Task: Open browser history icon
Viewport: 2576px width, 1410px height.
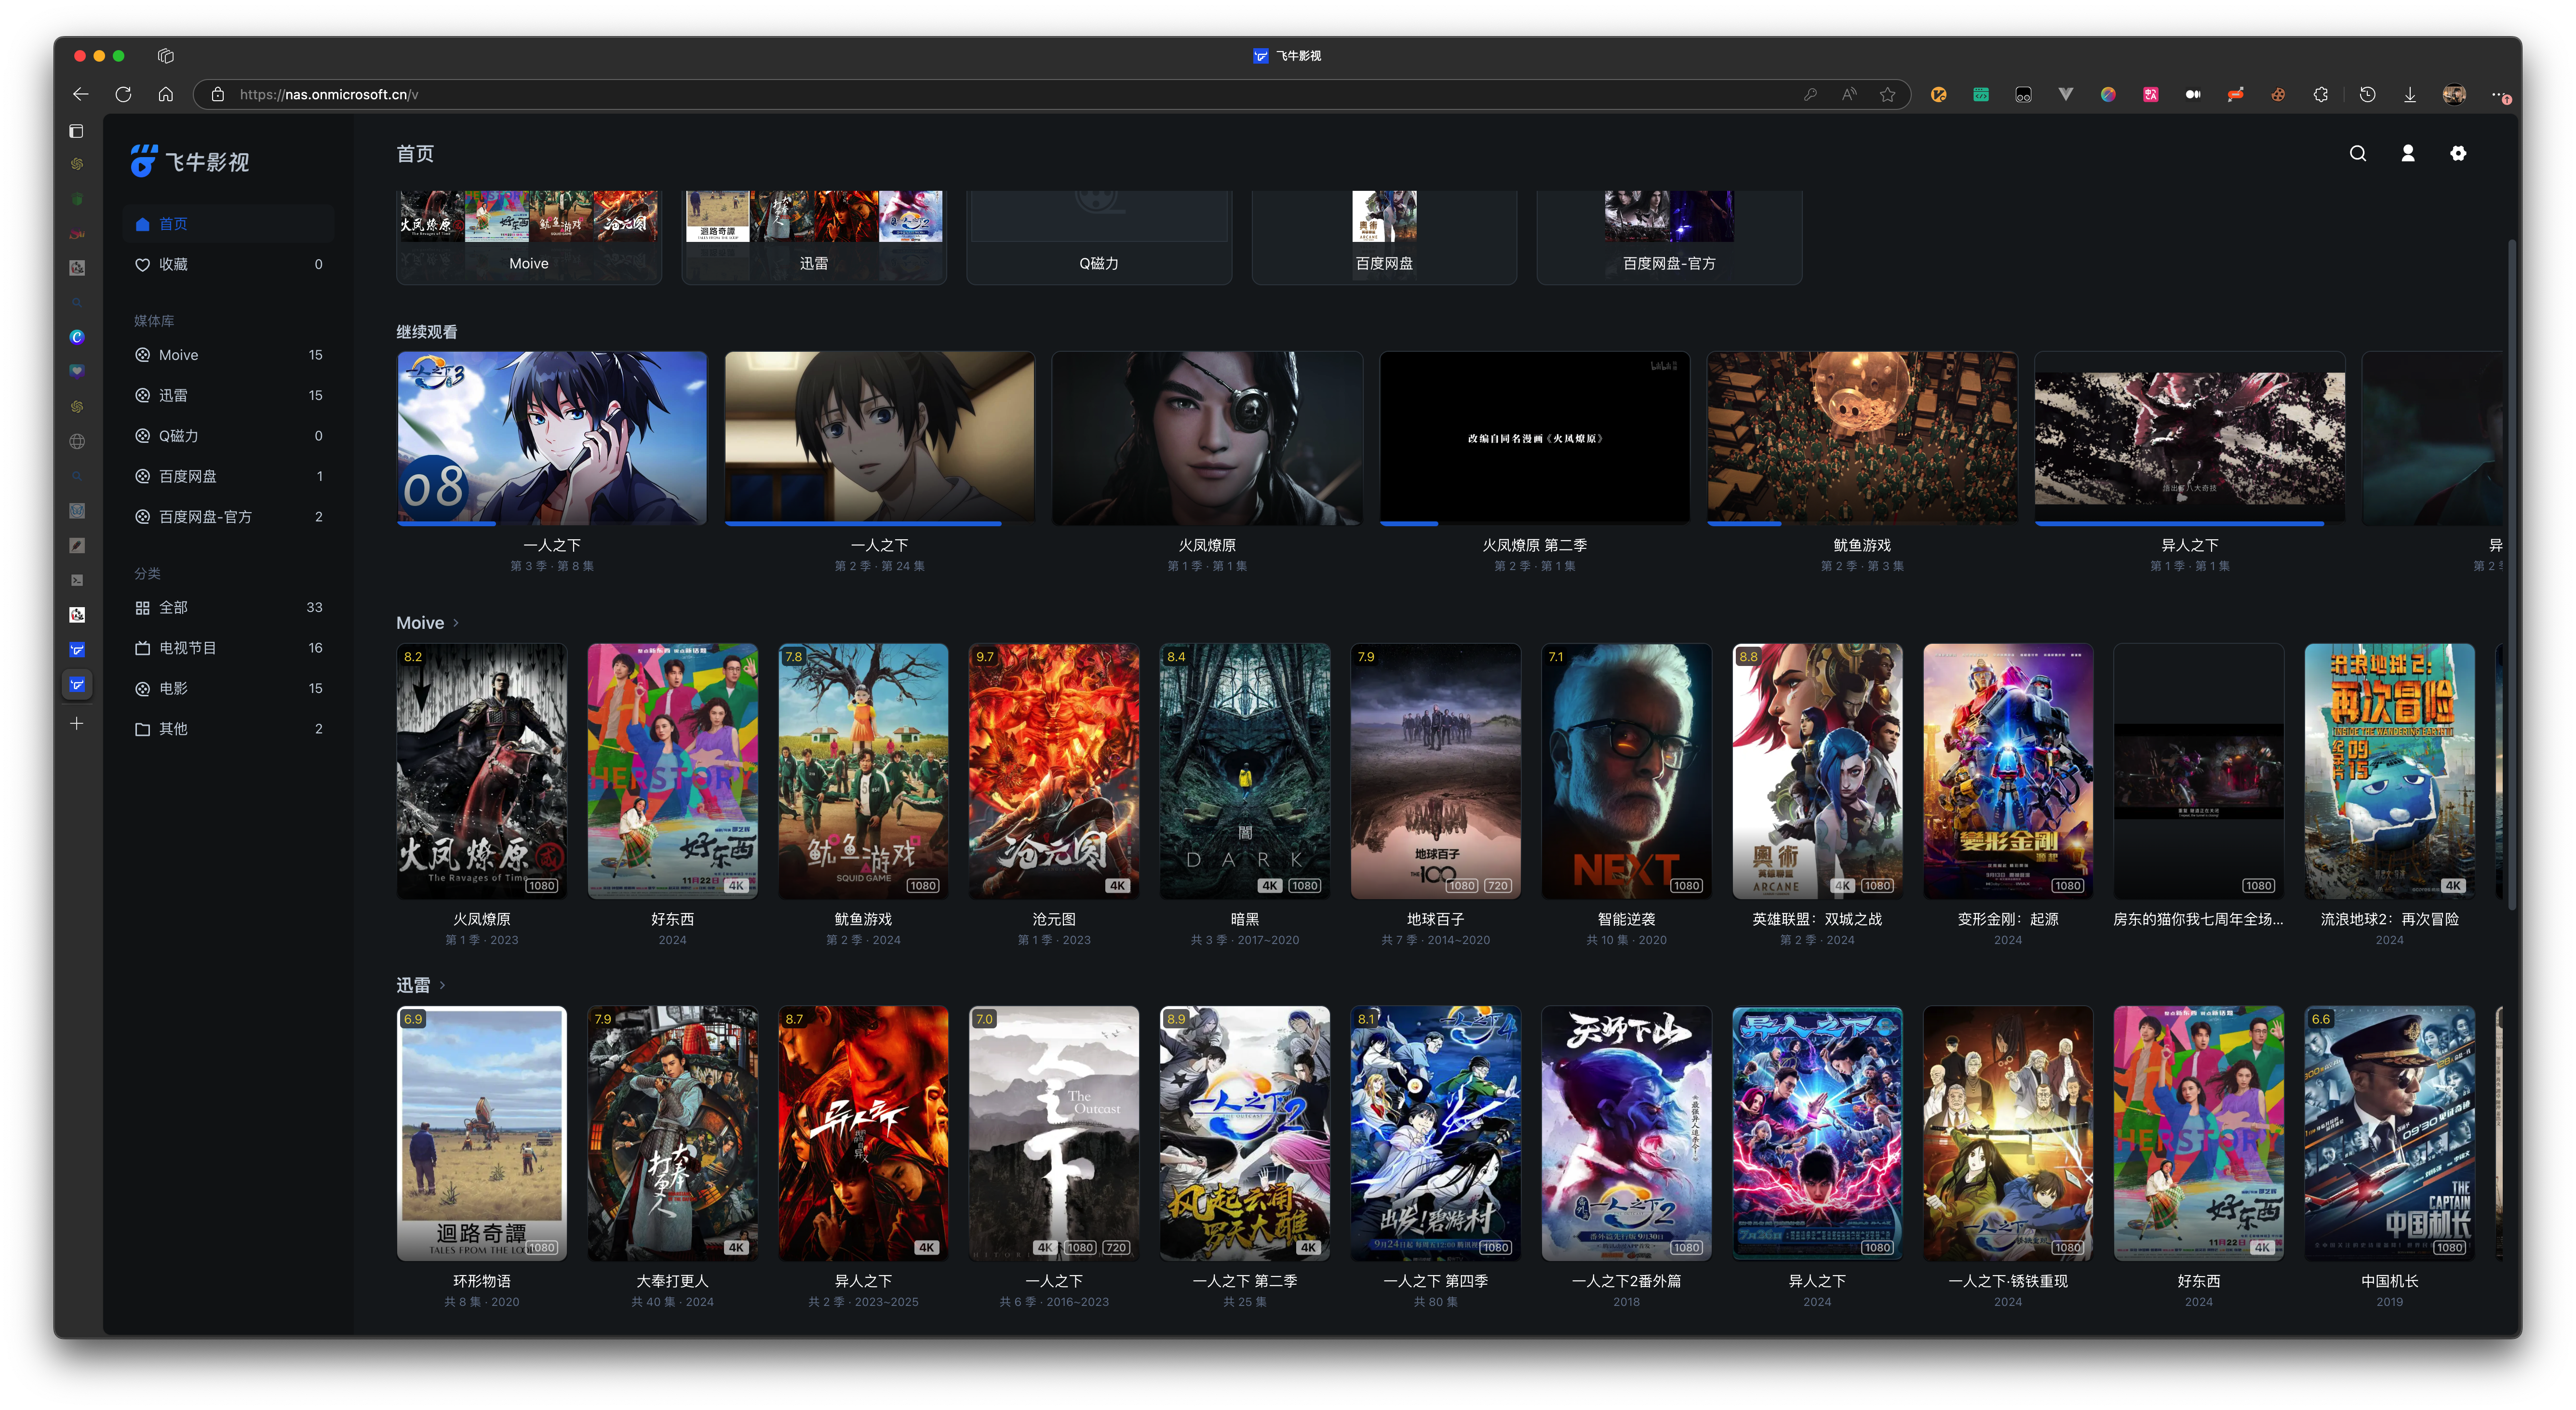Action: 2367,94
